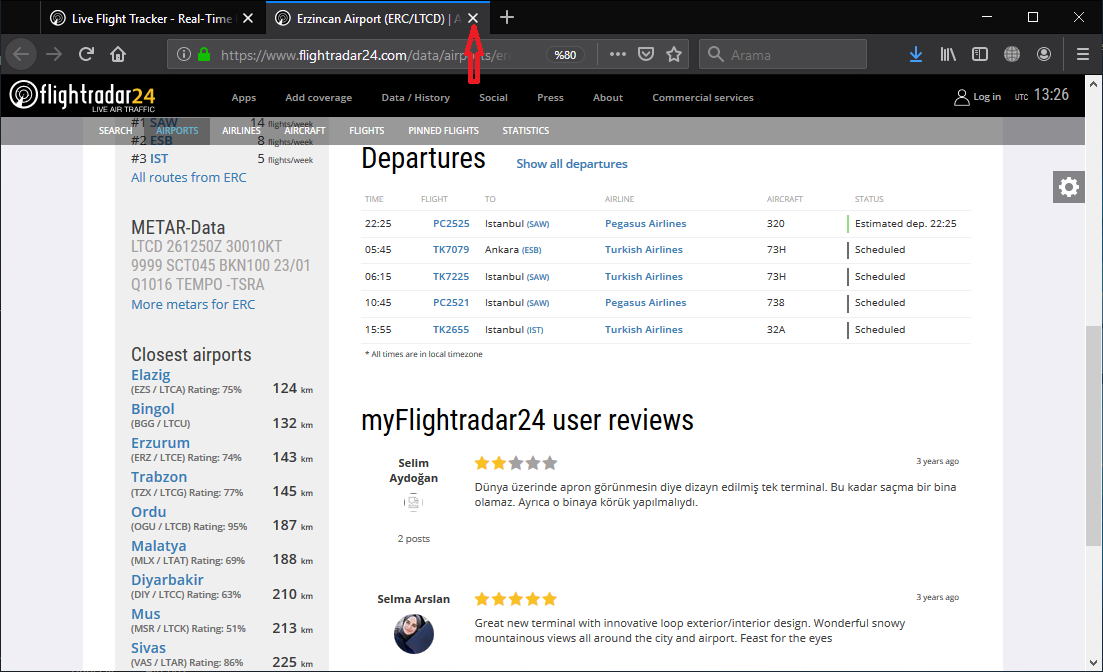The width and height of the screenshot is (1103, 672).
Task: Open the page settings gear icon
Action: [x=1069, y=187]
